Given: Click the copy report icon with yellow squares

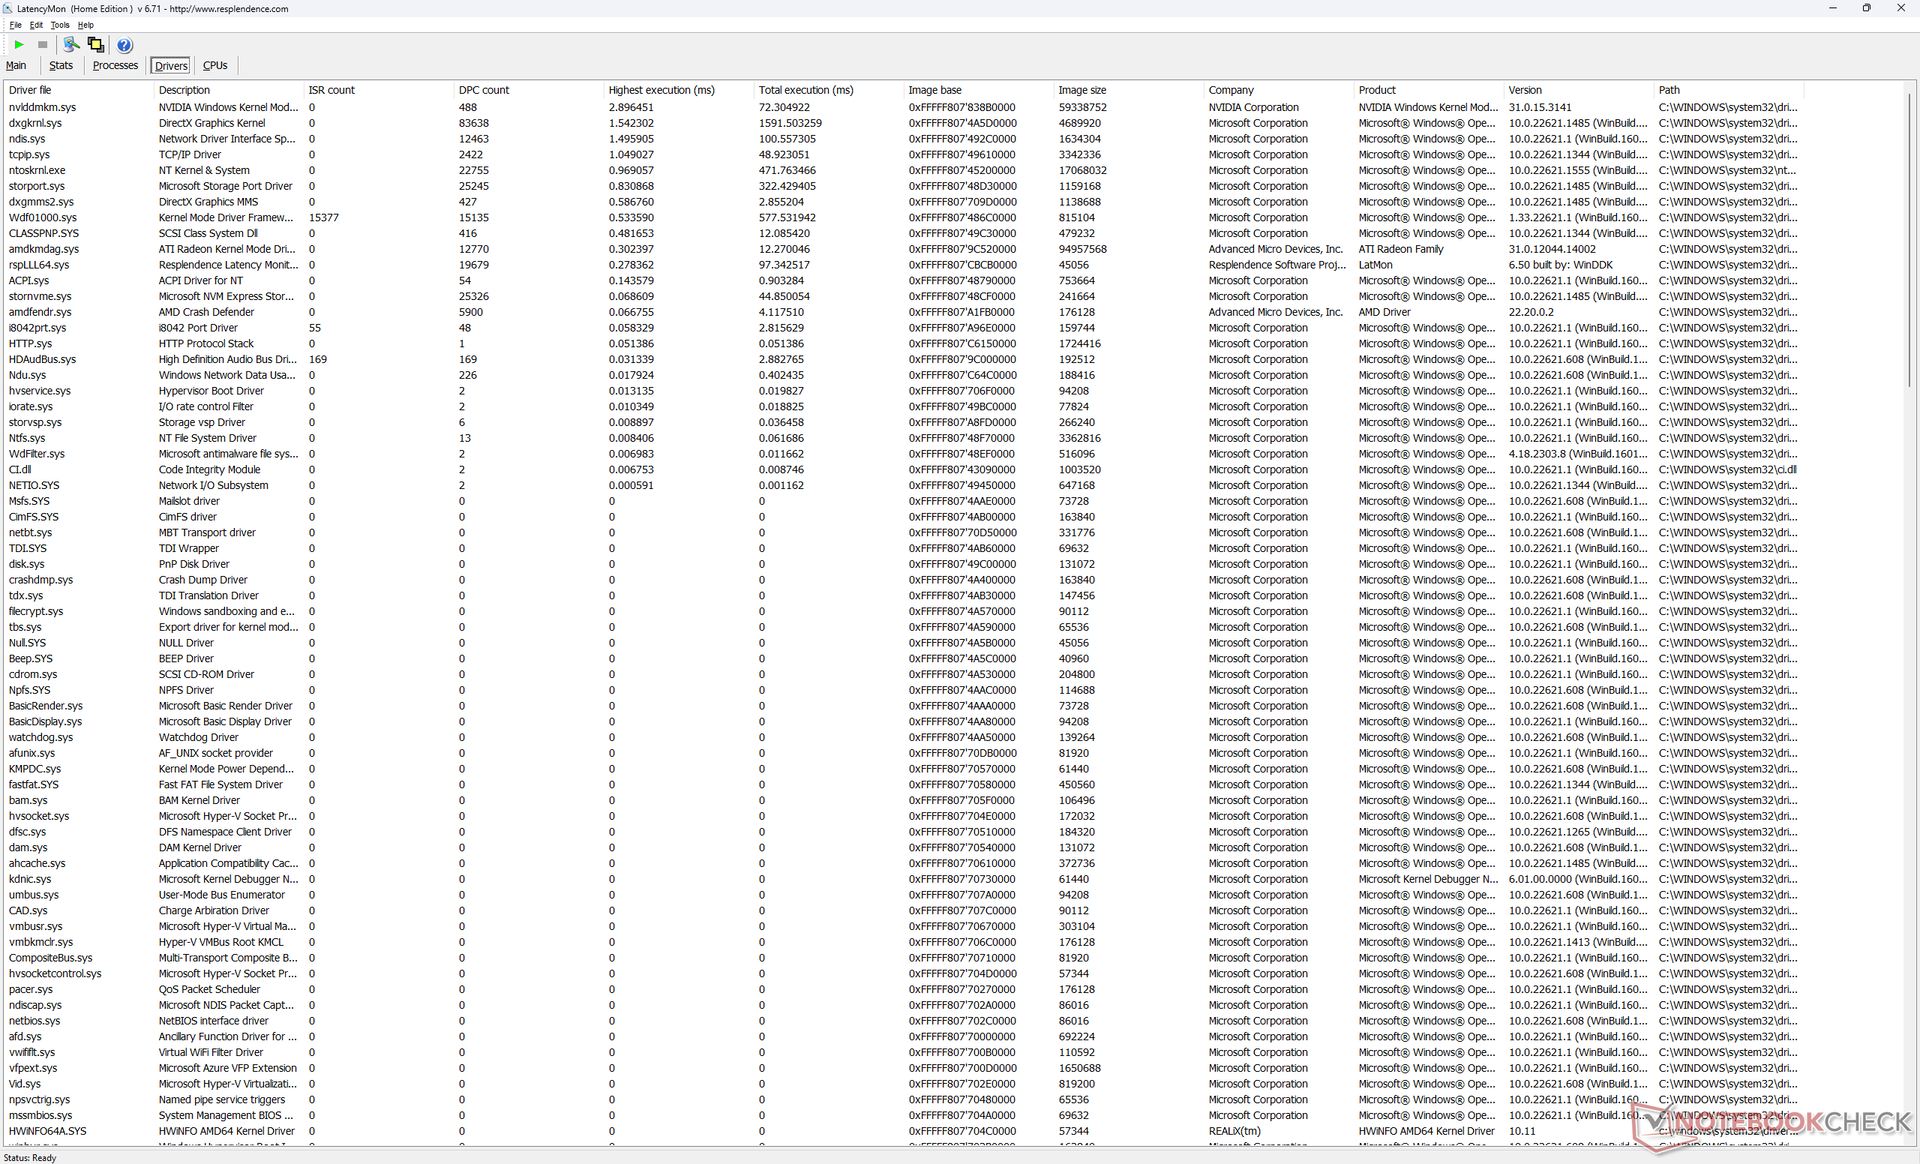Looking at the screenshot, I should pos(96,45).
